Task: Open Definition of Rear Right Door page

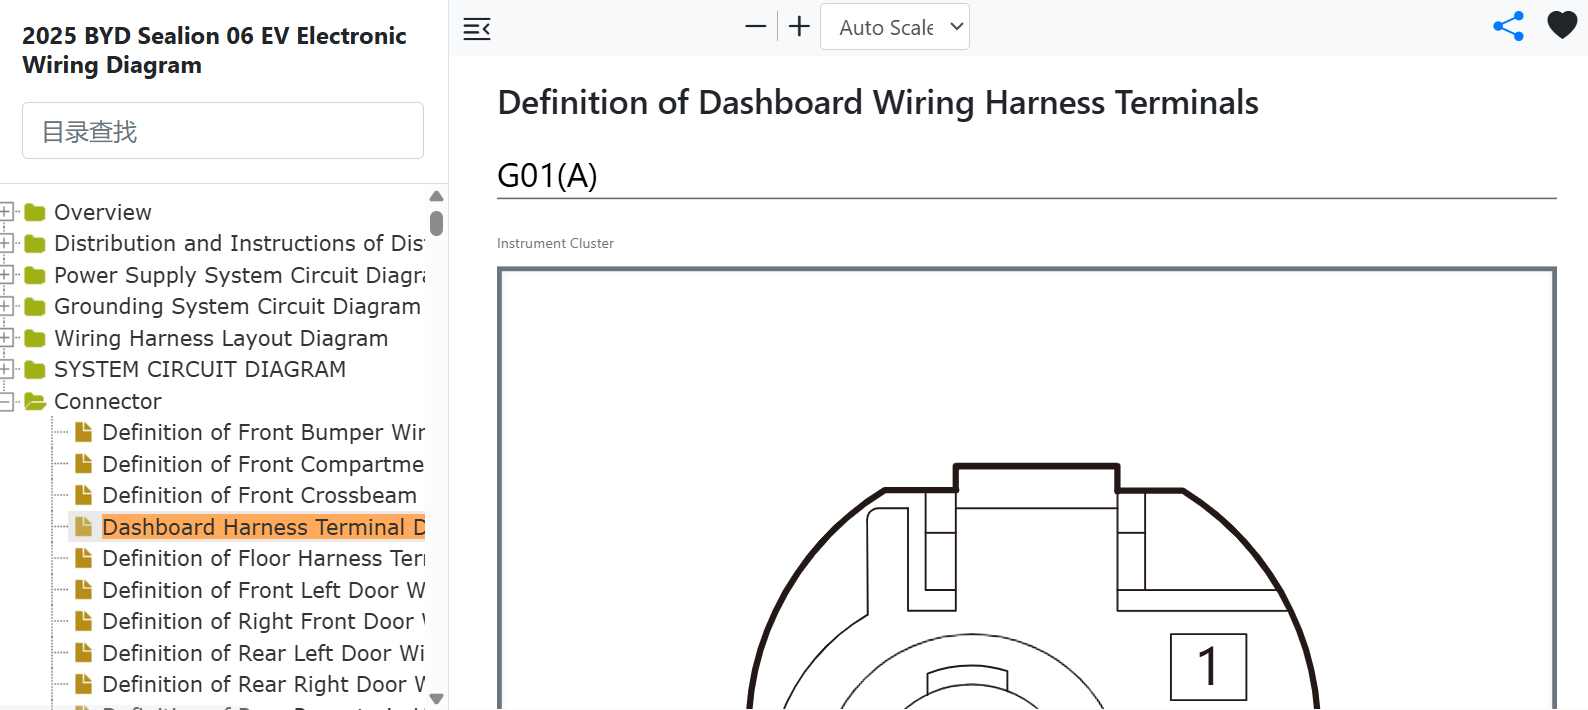Action: tap(263, 684)
